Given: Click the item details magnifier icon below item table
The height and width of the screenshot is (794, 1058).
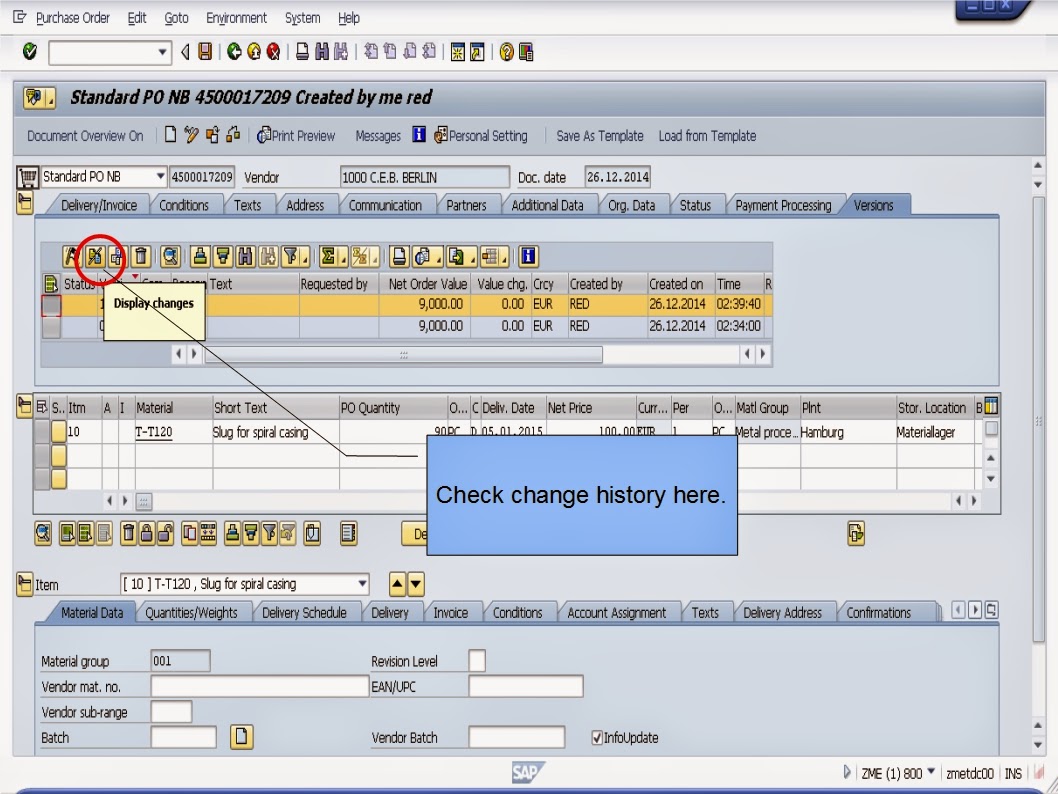Looking at the screenshot, I should pos(43,534).
